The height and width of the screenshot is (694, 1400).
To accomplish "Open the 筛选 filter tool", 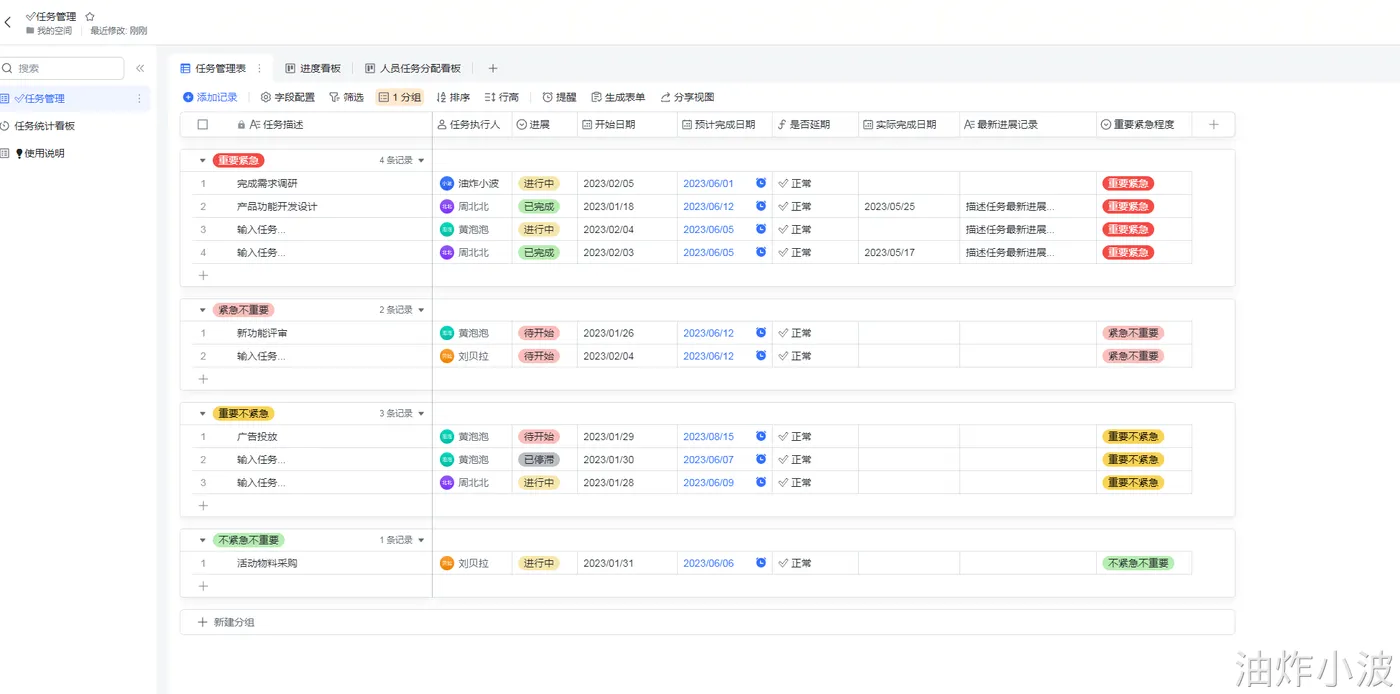I will (x=346, y=97).
